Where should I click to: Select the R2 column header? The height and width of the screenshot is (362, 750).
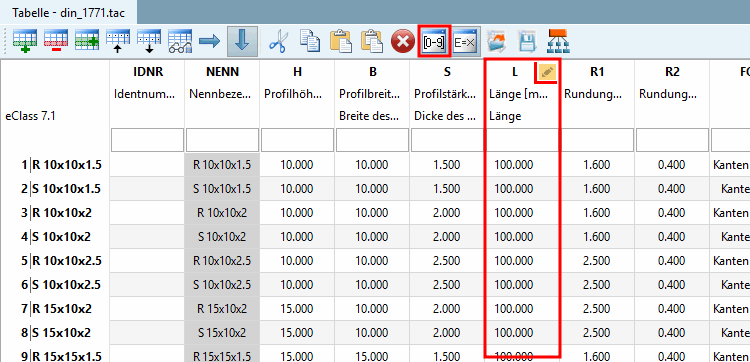(x=672, y=72)
